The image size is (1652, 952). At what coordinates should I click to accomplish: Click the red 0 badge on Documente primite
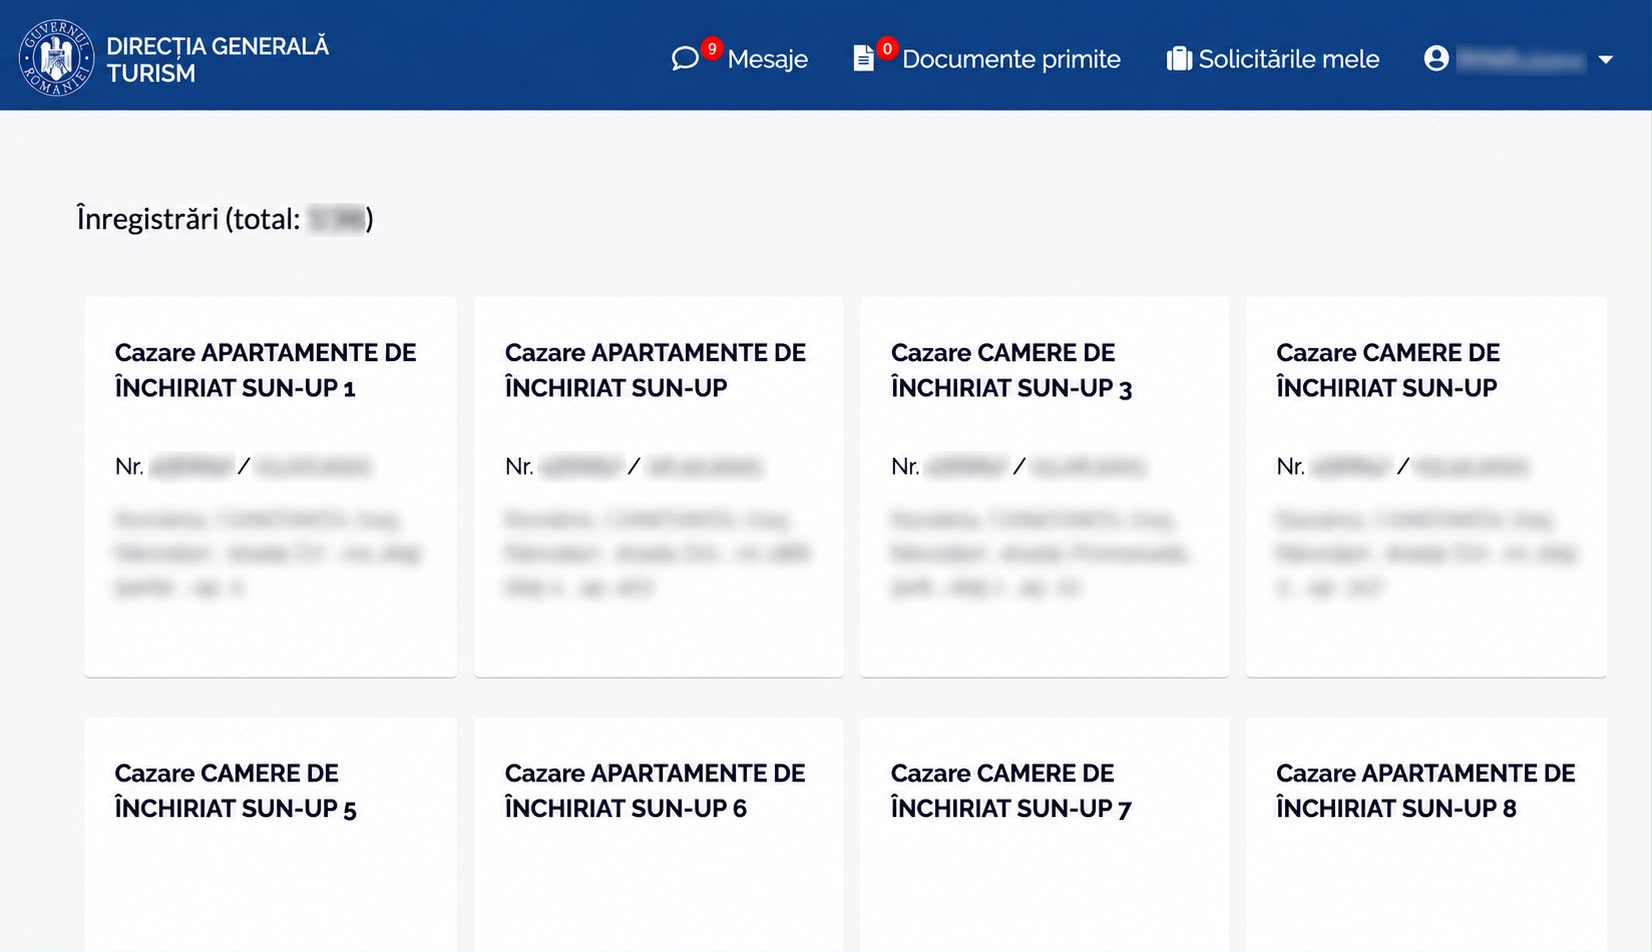(887, 48)
